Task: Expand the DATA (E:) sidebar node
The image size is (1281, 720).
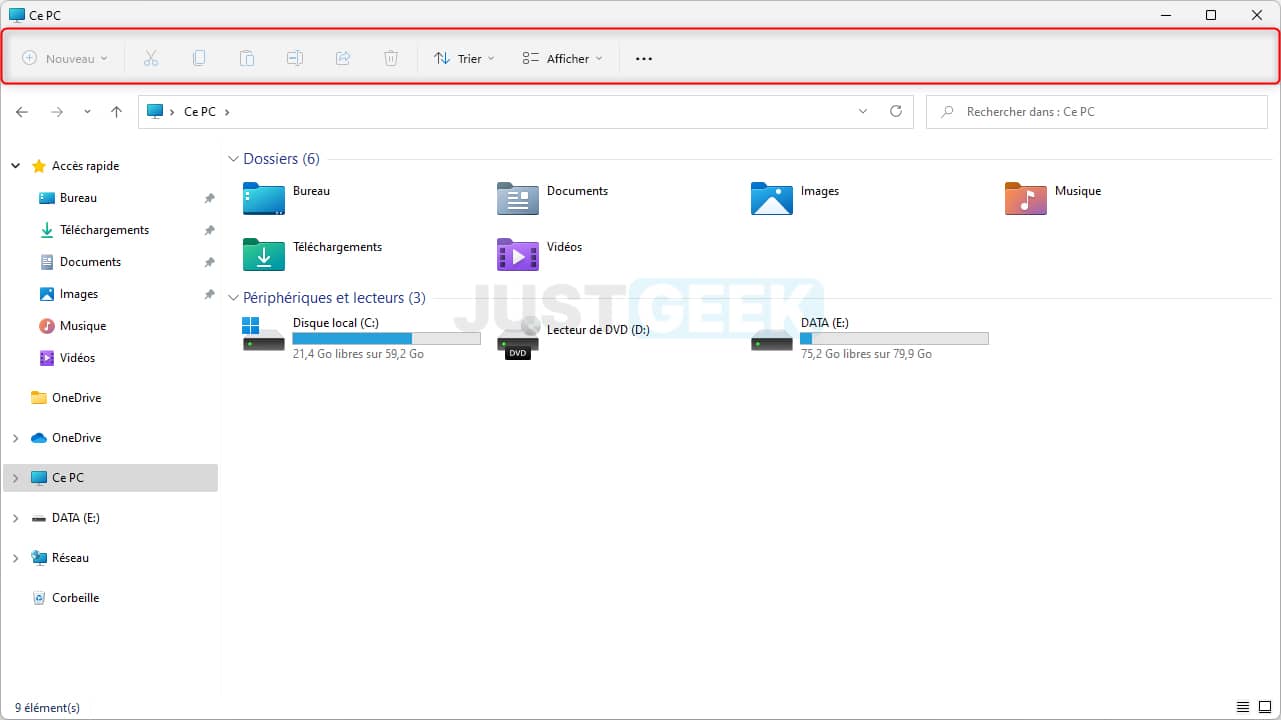Action: tap(15, 518)
